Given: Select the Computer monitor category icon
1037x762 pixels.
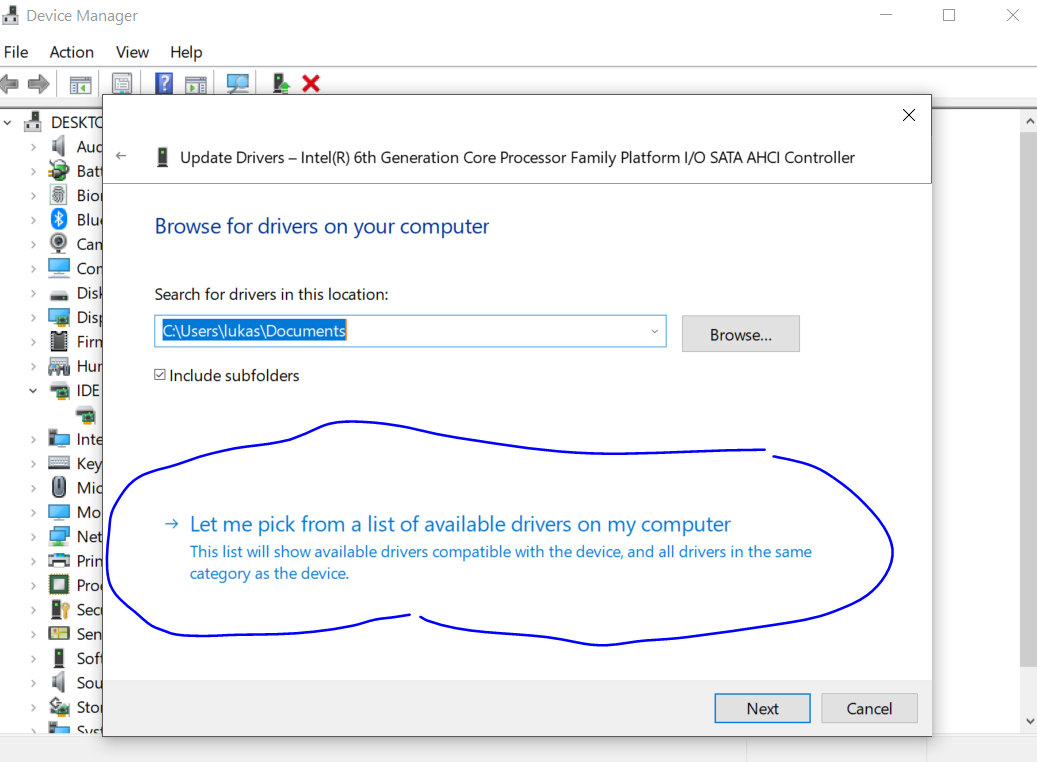Looking at the screenshot, I should (59, 268).
